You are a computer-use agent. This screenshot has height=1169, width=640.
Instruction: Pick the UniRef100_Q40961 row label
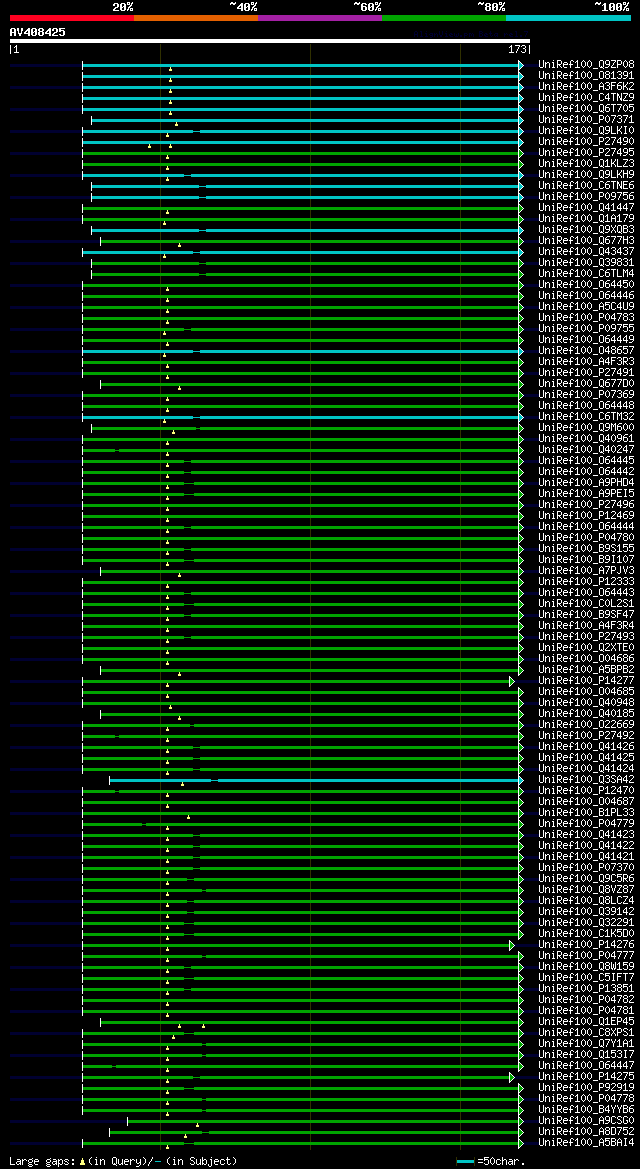pos(586,439)
